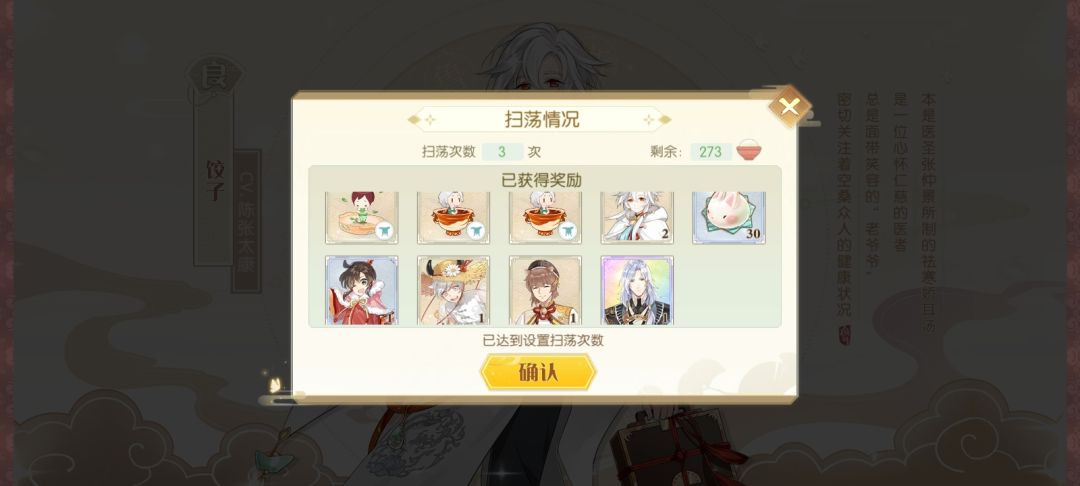The width and height of the screenshot is (1080, 486).
Task: View the girl in red winter cloak reward
Action: pos(362,290)
